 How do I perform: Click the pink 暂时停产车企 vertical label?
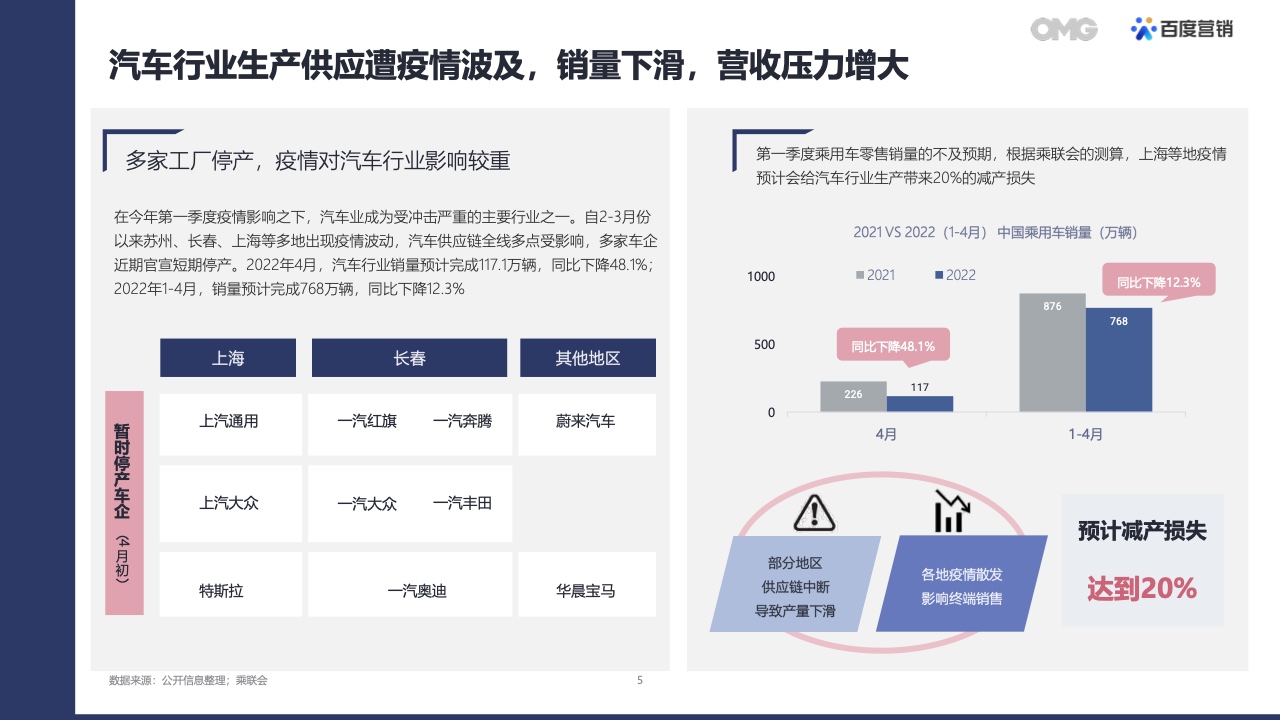tap(124, 502)
